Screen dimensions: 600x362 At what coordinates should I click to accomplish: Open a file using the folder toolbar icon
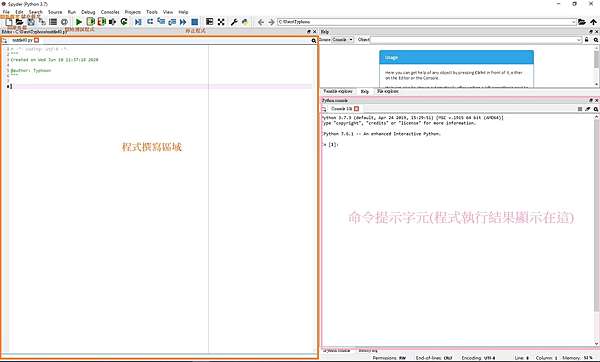point(20,22)
